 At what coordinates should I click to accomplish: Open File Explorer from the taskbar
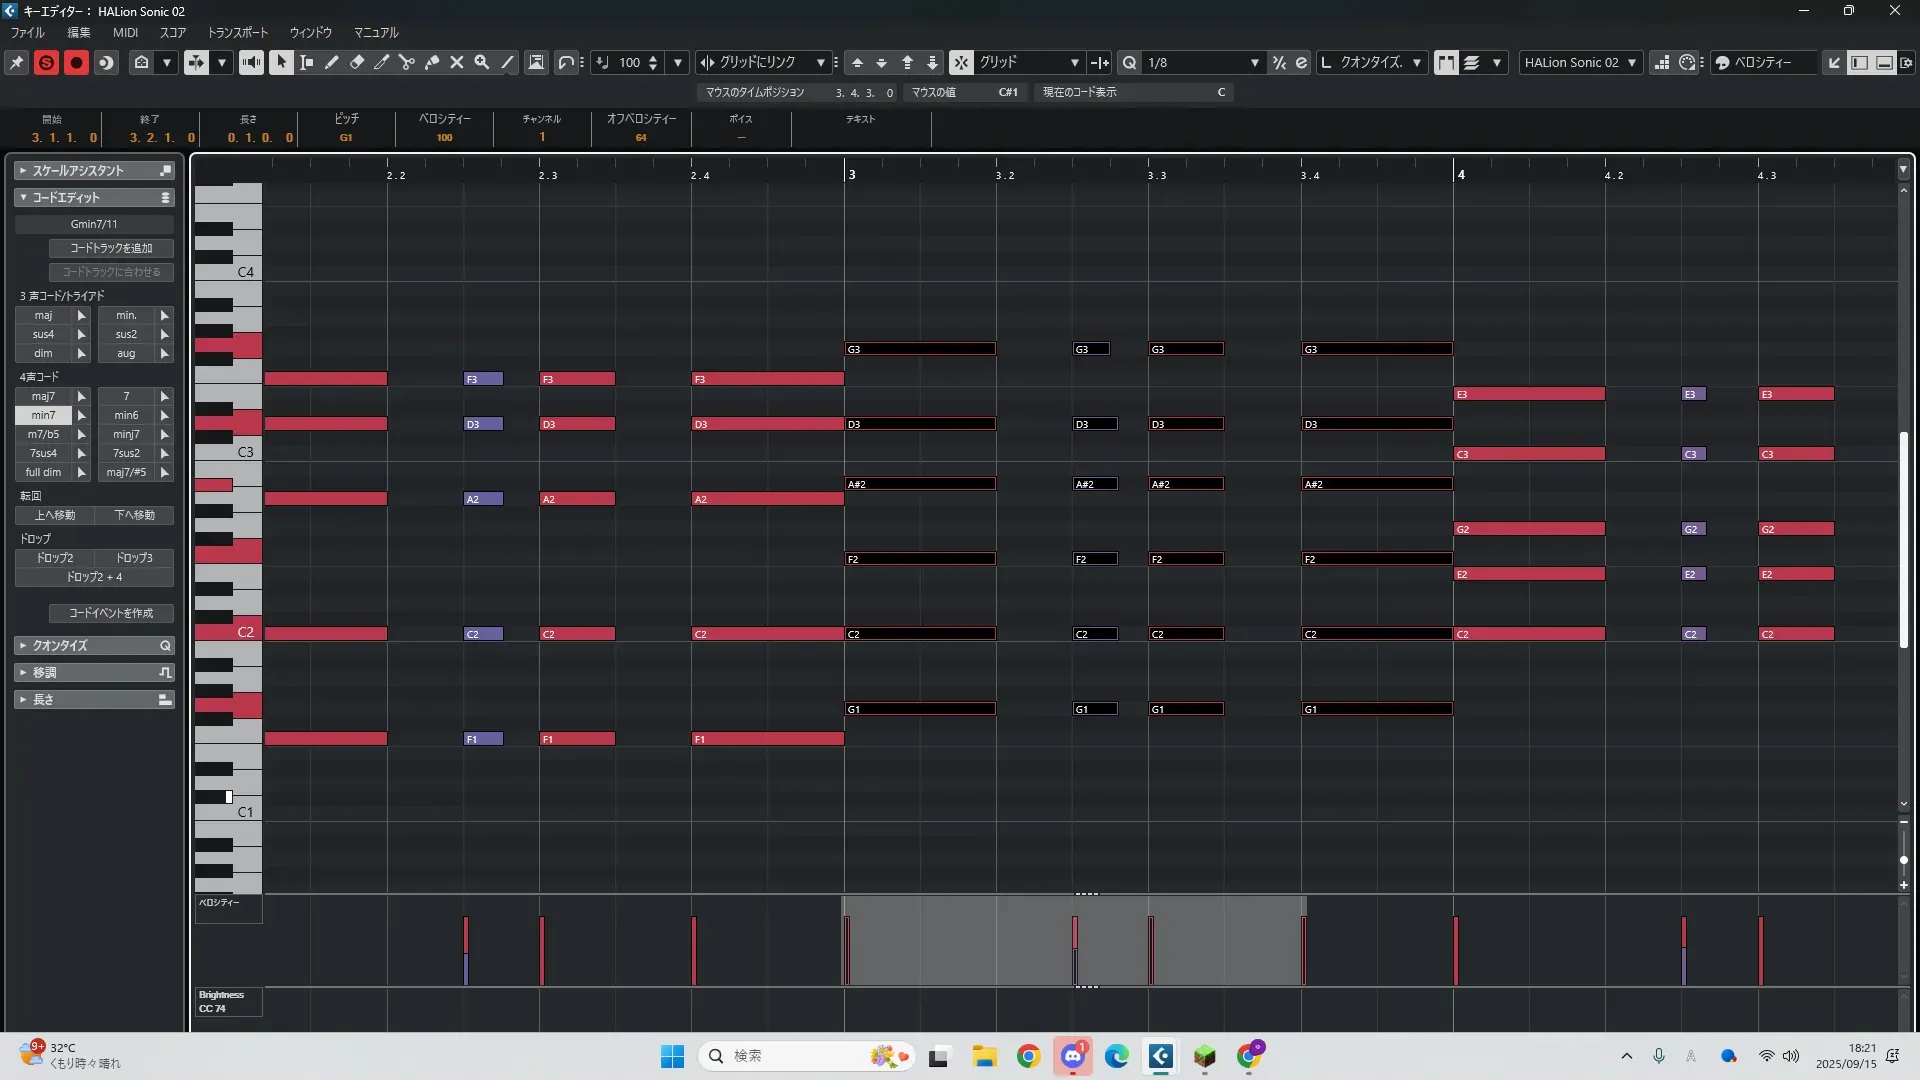pyautogui.click(x=984, y=1056)
